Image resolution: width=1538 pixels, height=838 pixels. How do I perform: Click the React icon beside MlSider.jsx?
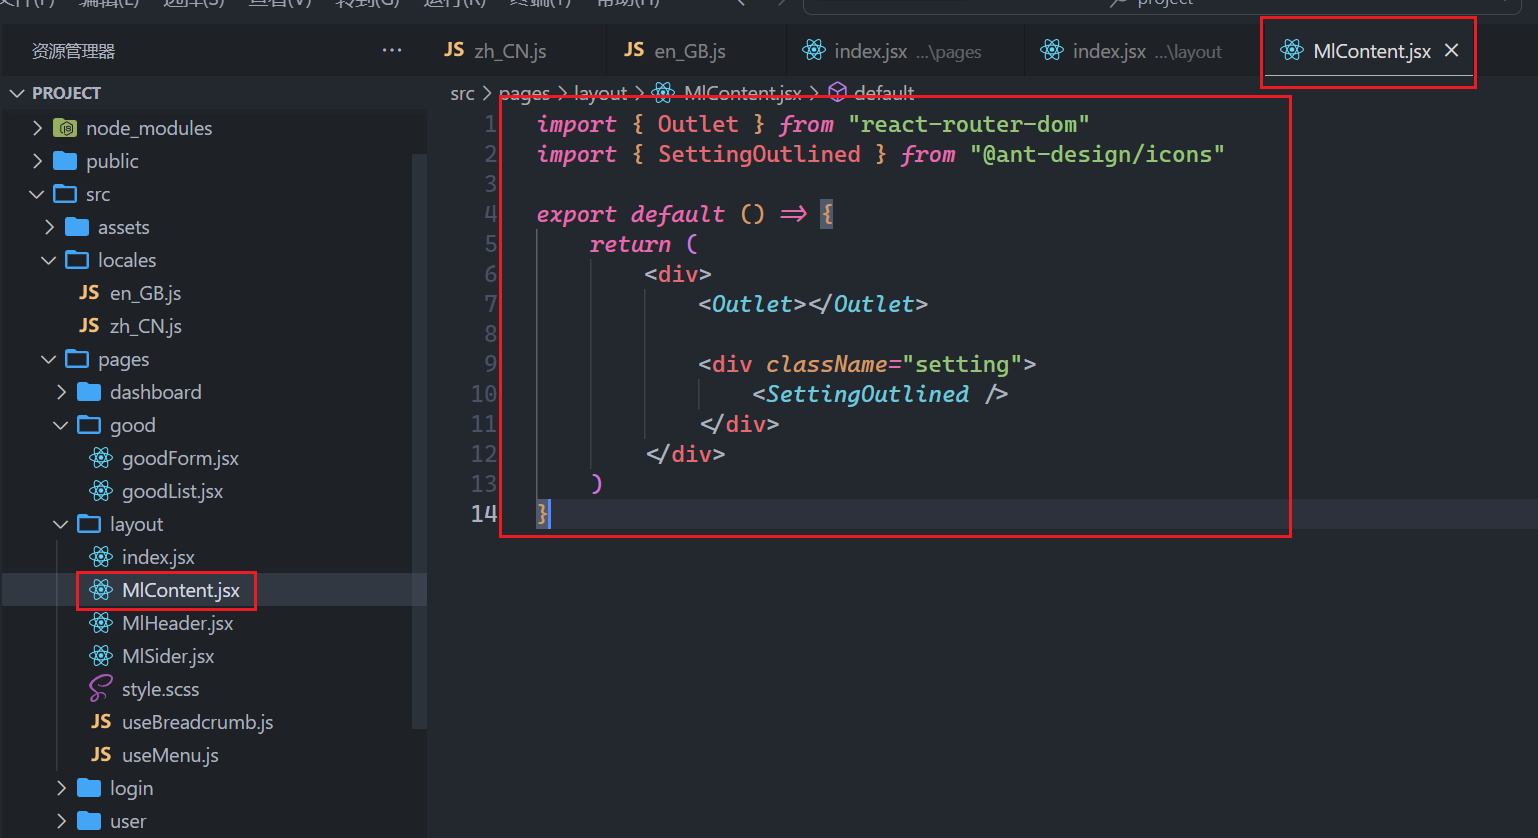click(101, 656)
